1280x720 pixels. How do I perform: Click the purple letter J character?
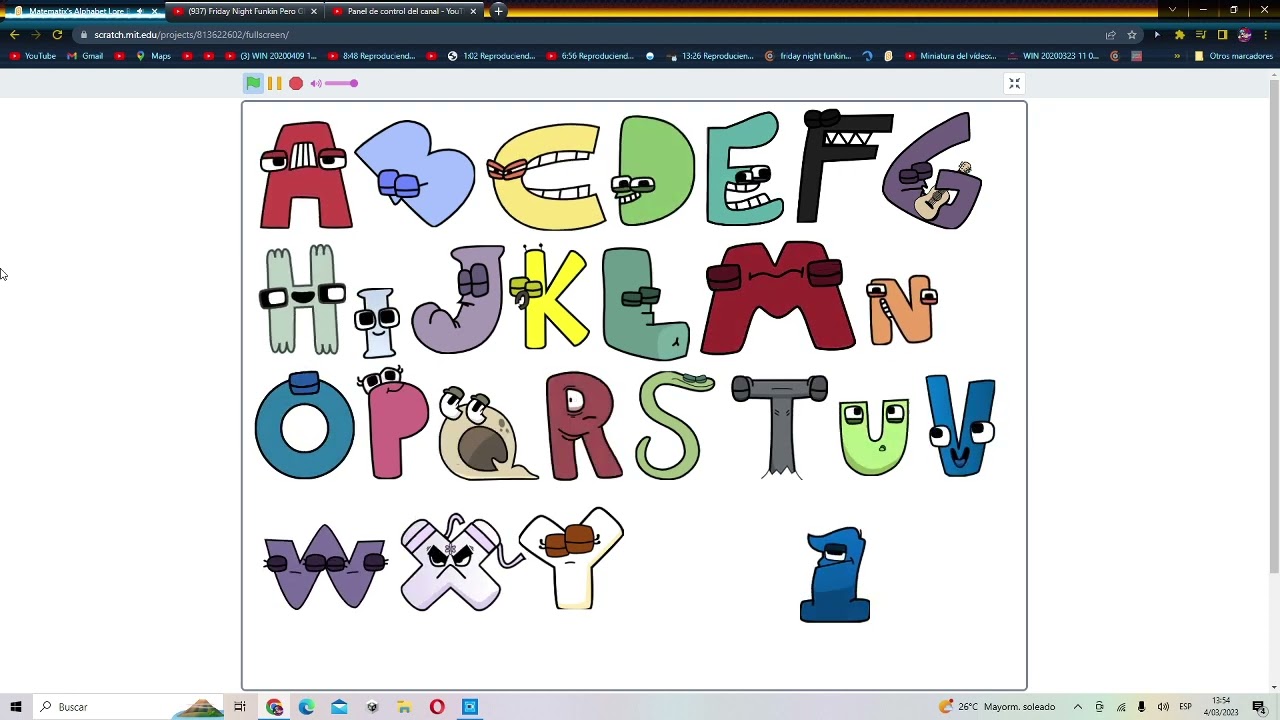(x=459, y=299)
